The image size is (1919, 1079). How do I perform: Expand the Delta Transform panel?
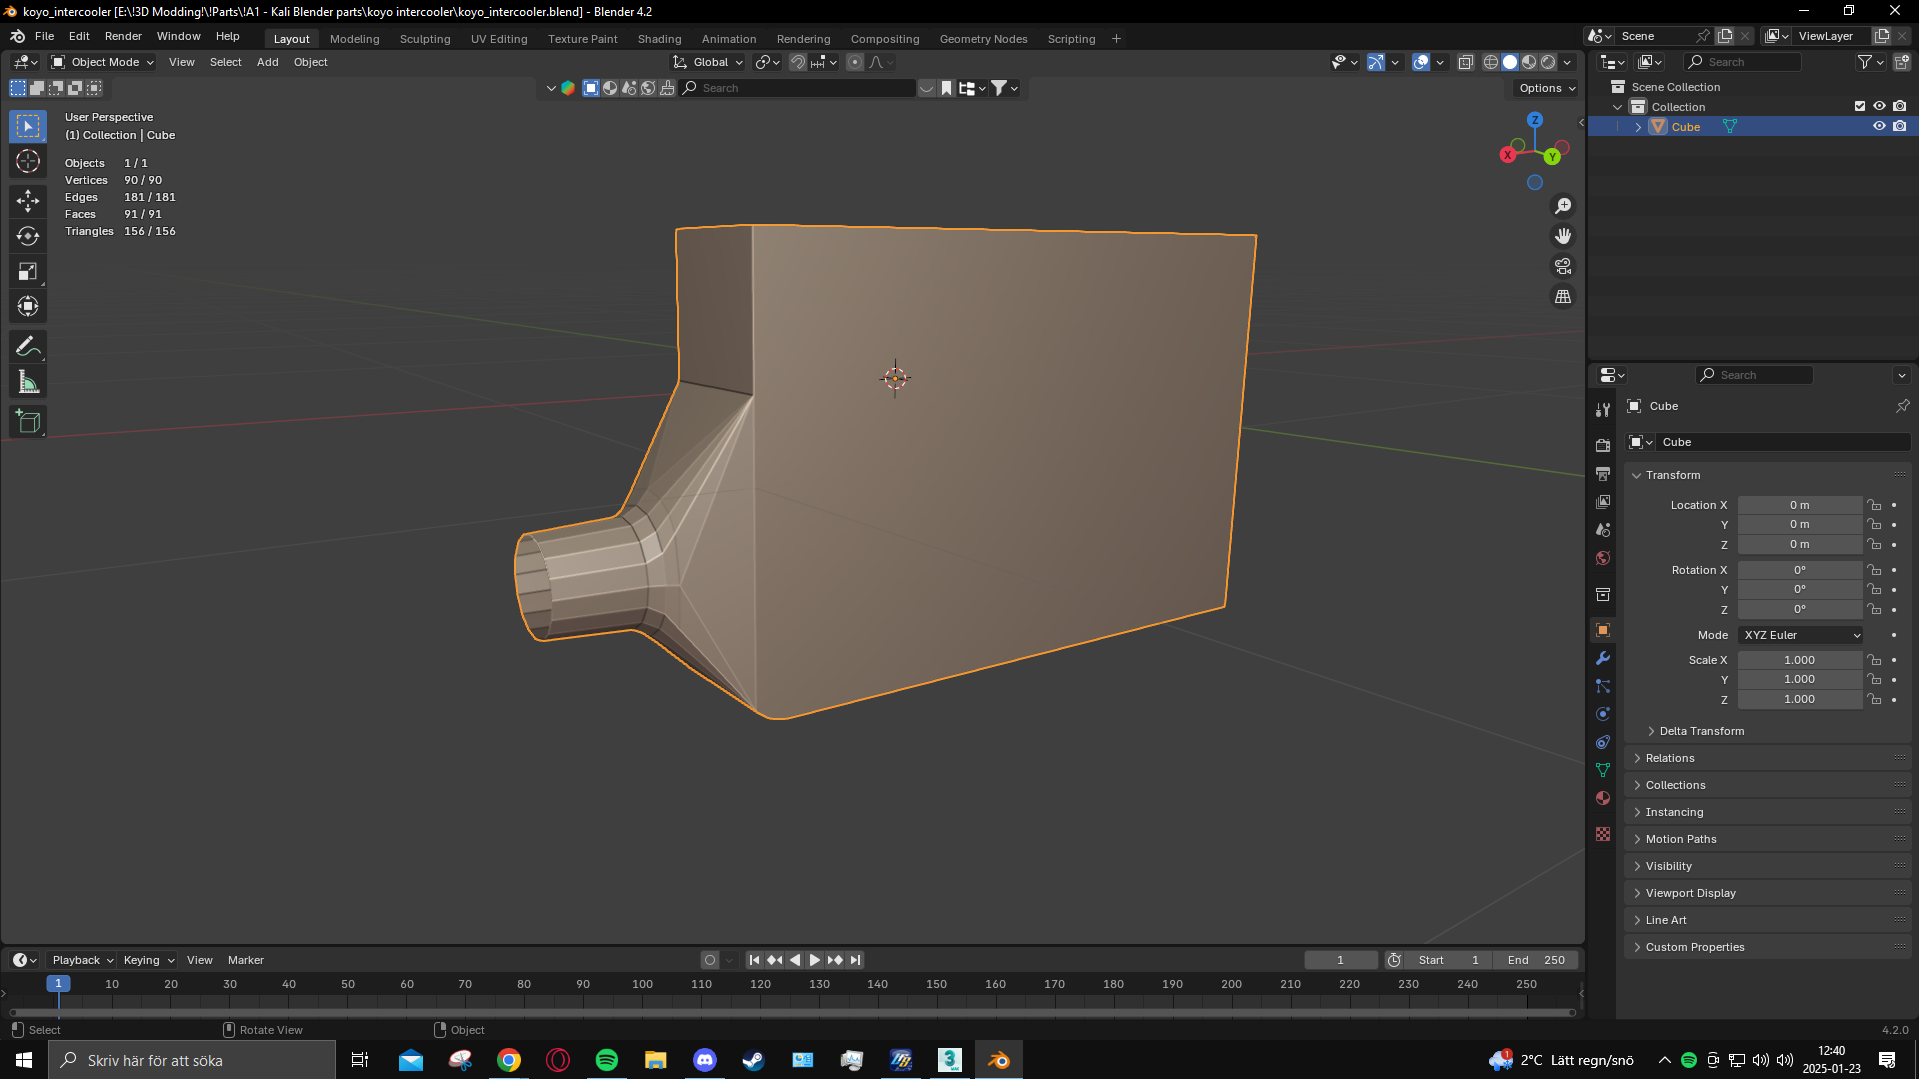[x=1701, y=731]
